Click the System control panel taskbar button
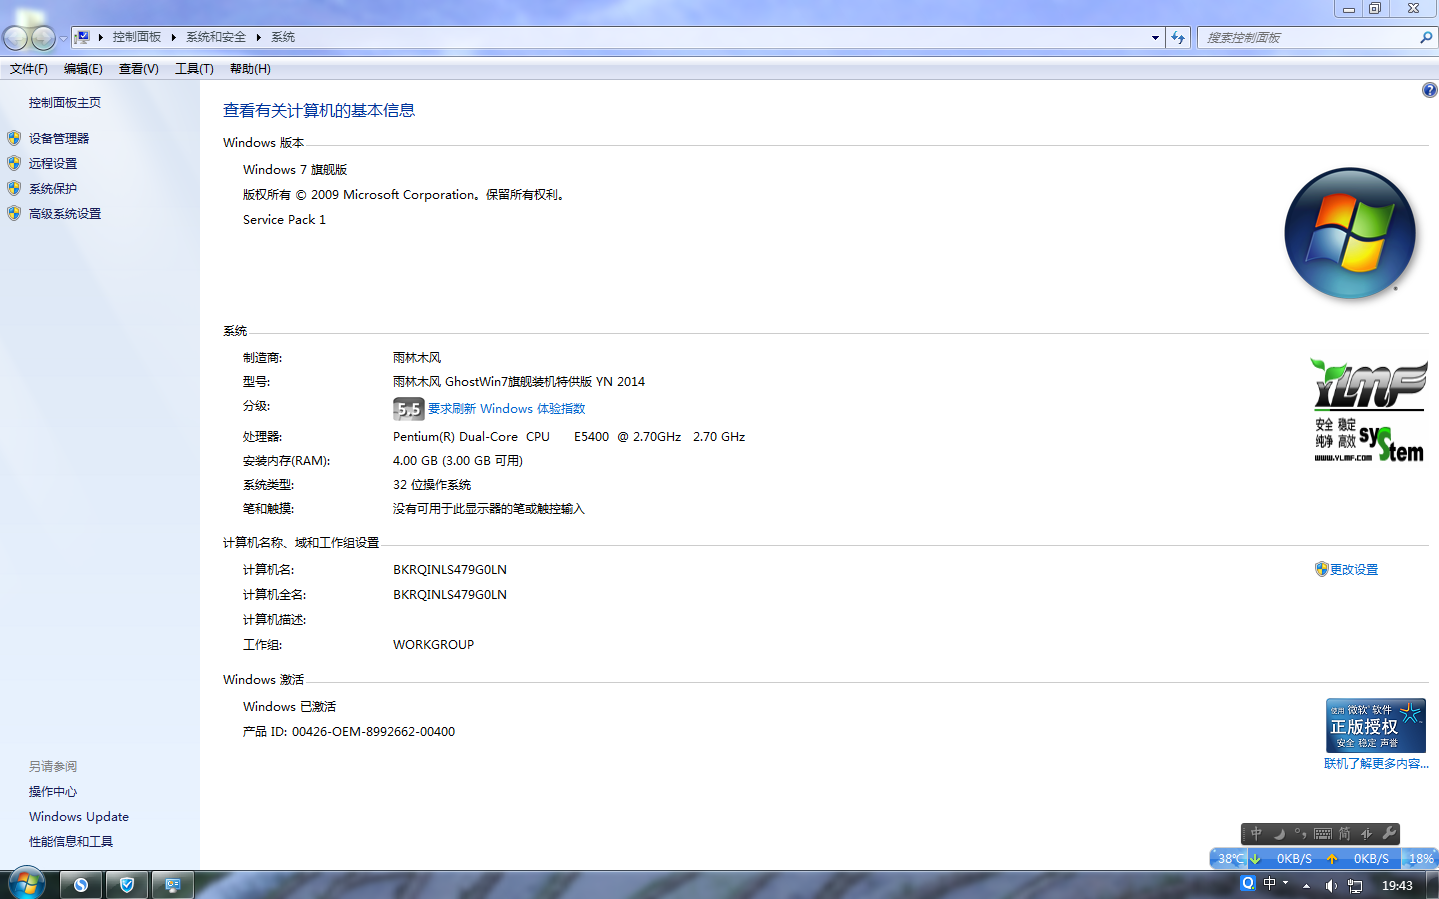 (173, 885)
